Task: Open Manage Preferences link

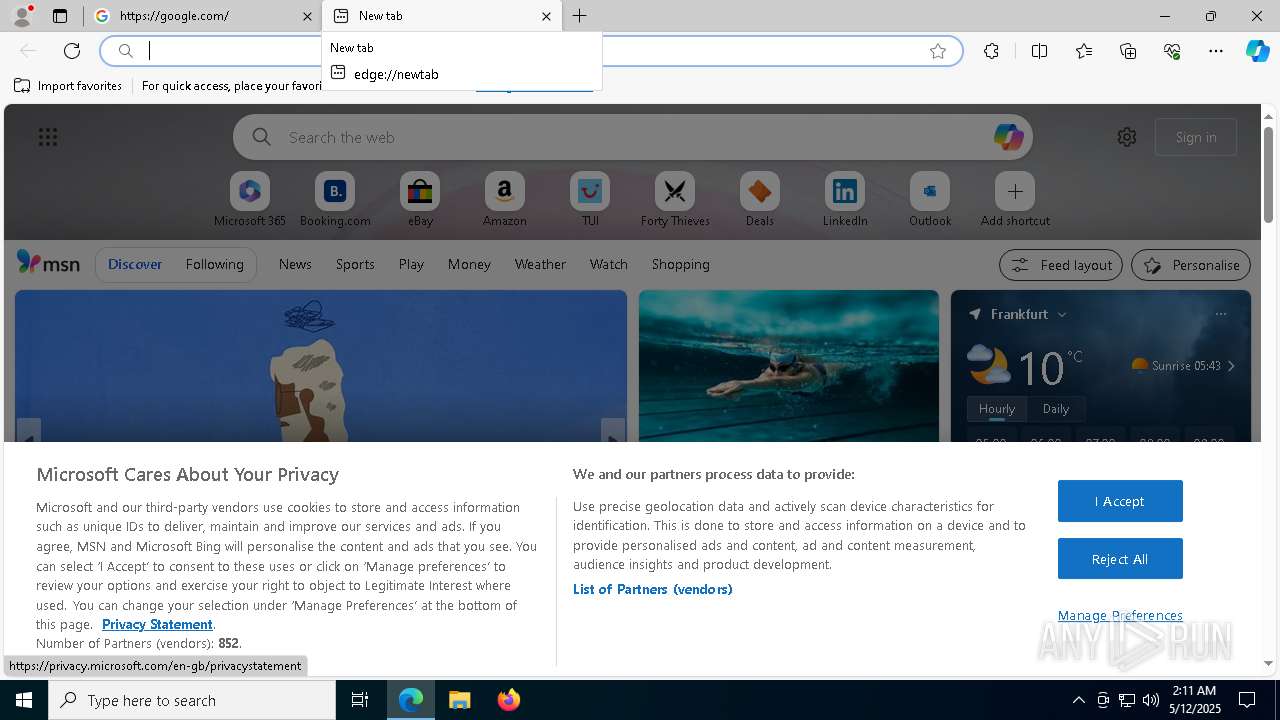Action: point(1120,615)
